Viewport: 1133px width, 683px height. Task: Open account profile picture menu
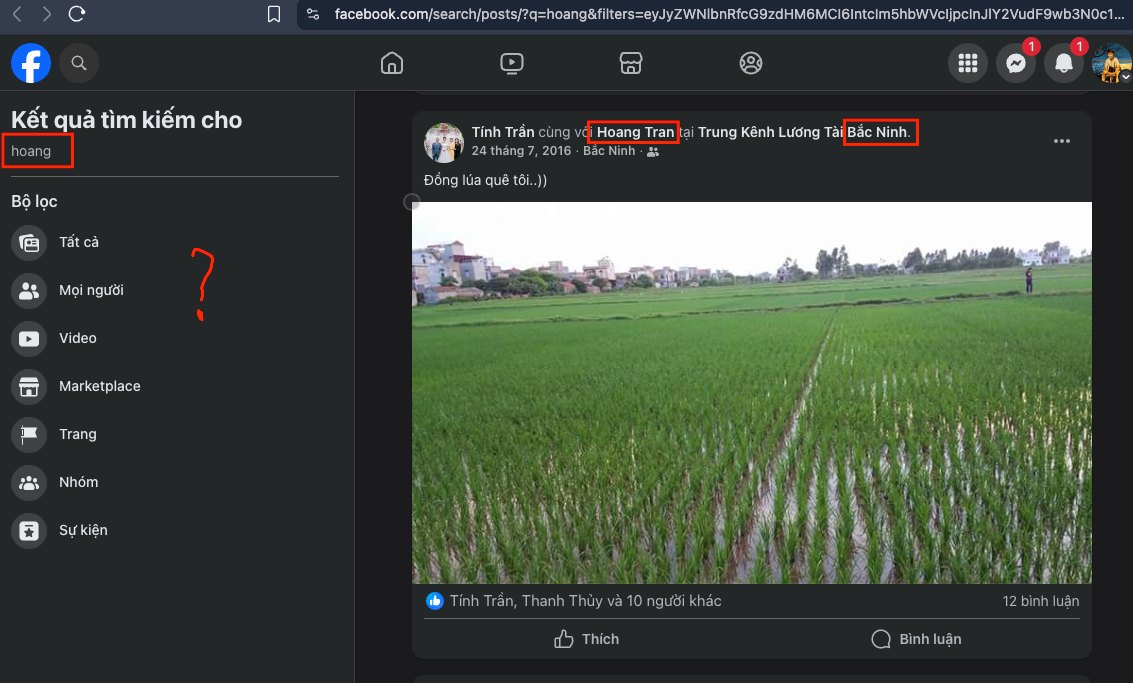[x=1111, y=64]
